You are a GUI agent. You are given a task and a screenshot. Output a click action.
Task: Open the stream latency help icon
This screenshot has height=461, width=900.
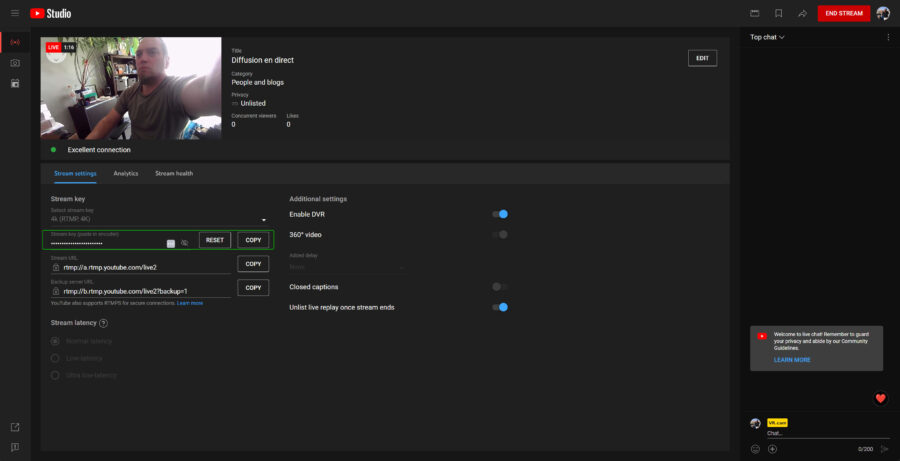[103, 323]
